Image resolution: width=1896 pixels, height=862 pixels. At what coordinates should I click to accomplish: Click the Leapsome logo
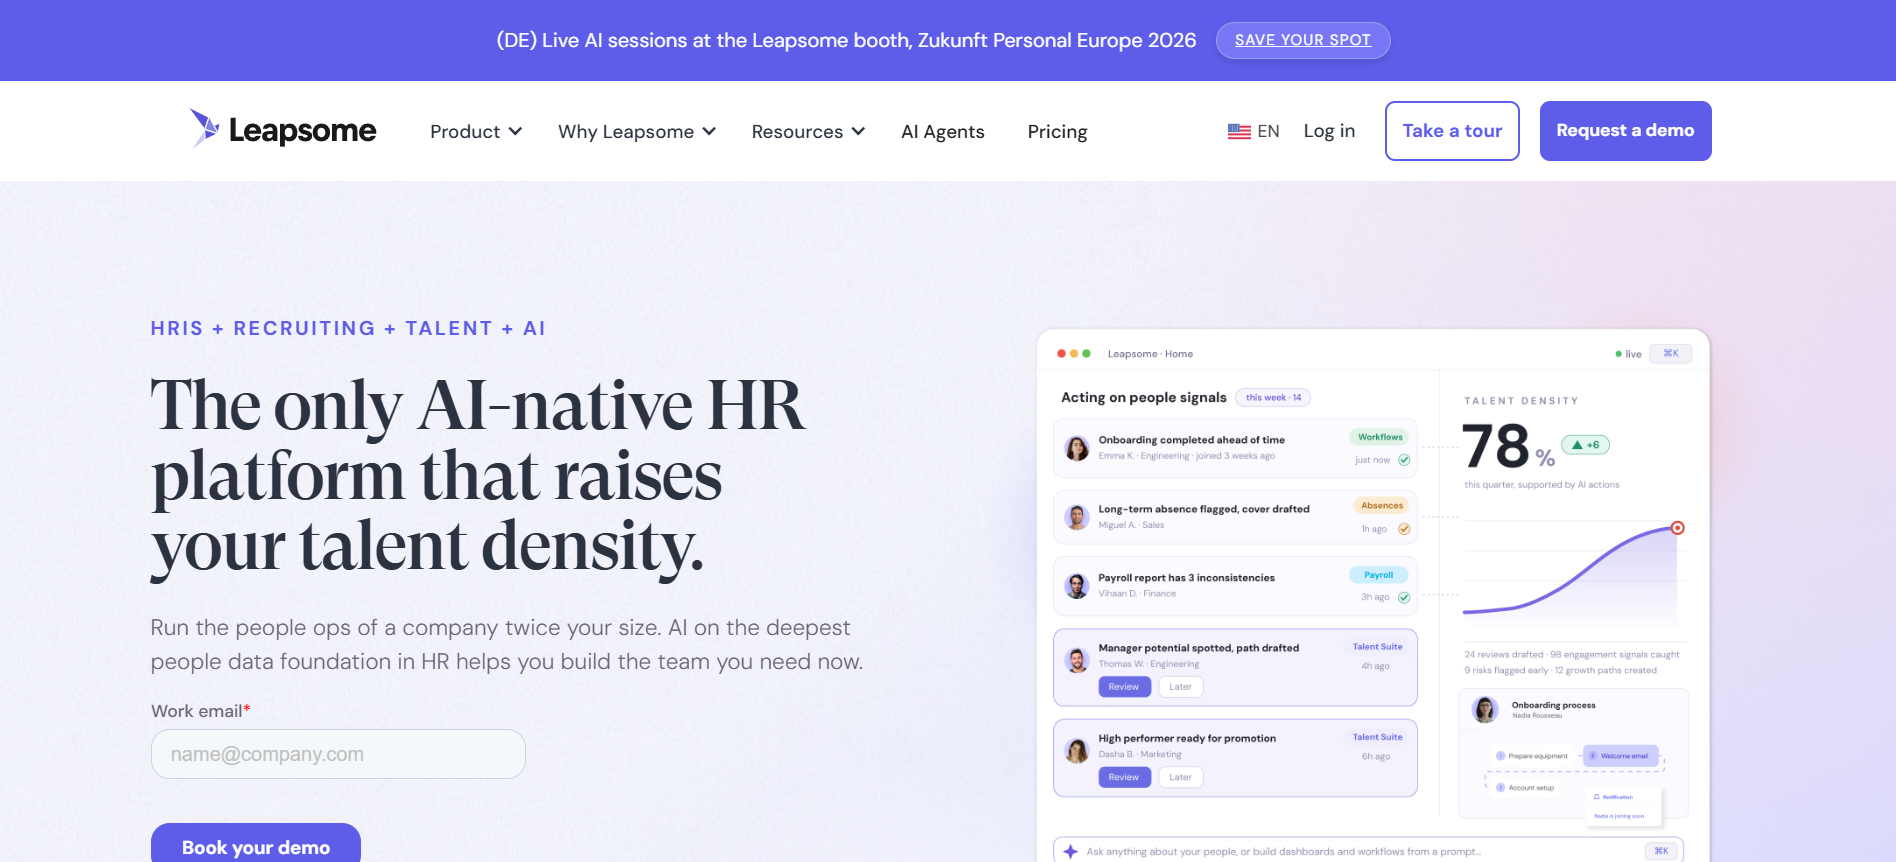tap(283, 130)
